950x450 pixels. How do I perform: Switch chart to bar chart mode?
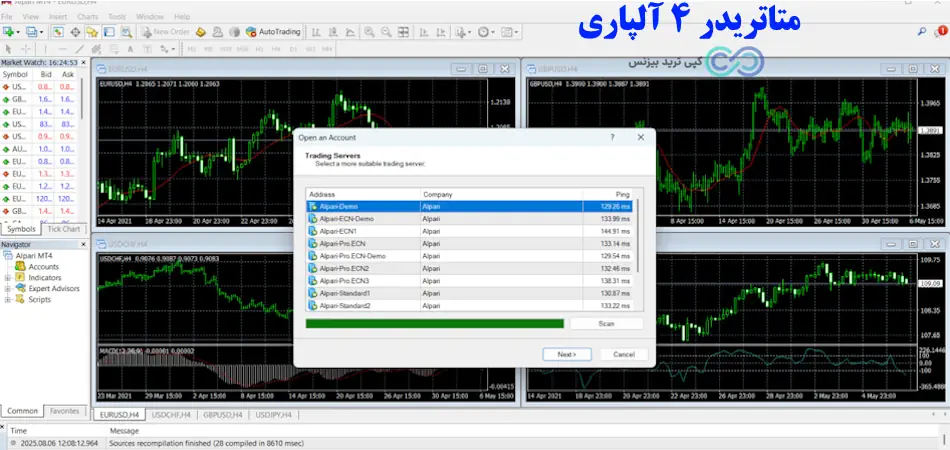(x=316, y=31)
